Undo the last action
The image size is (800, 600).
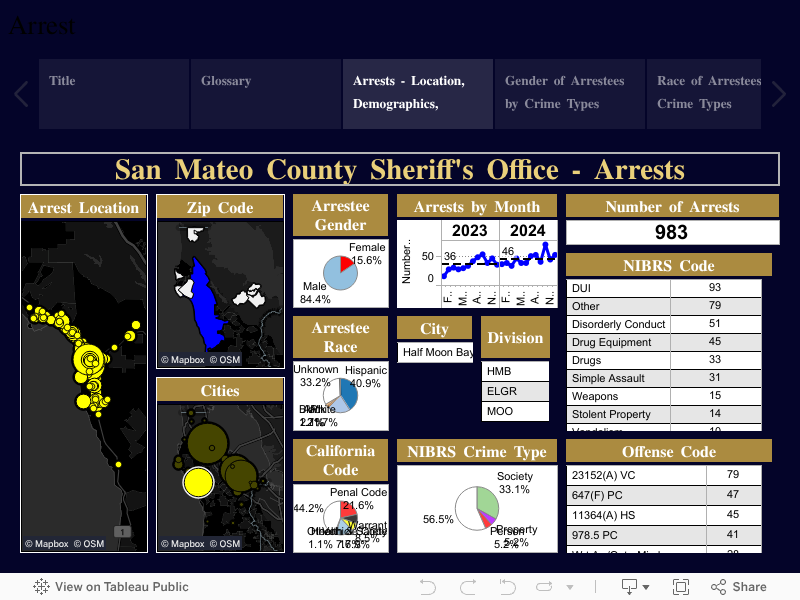[428, 587]
